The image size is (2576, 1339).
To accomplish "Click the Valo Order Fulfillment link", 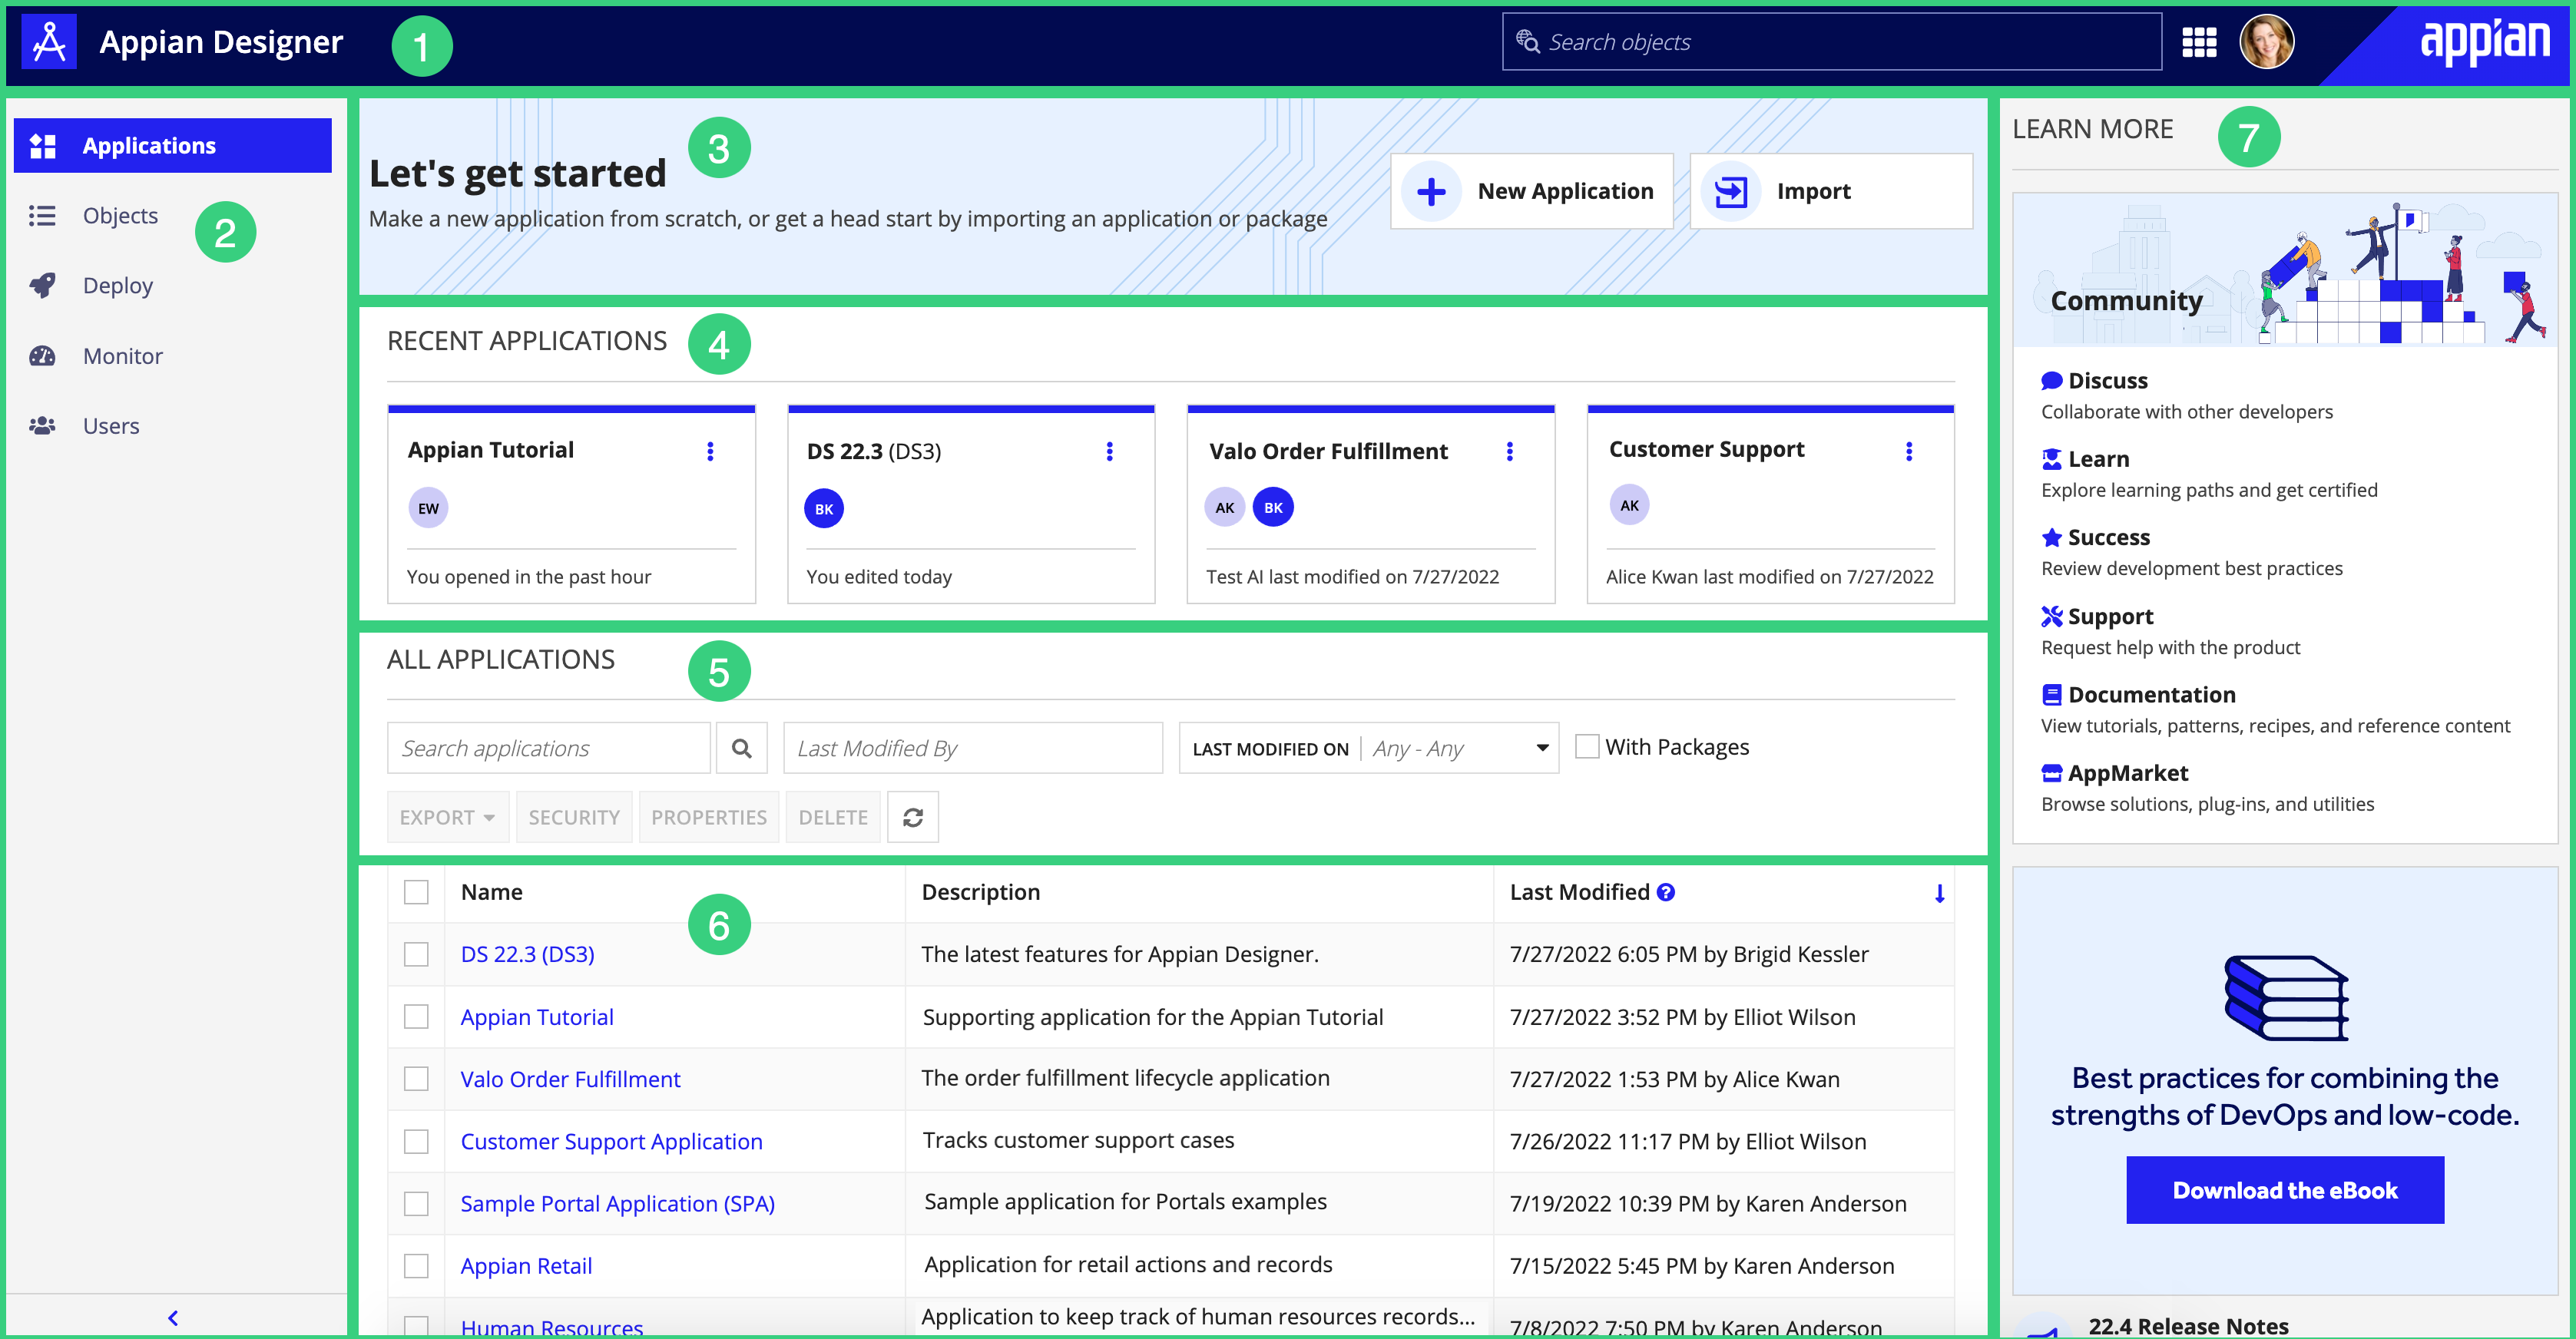I will point(569,1079).
